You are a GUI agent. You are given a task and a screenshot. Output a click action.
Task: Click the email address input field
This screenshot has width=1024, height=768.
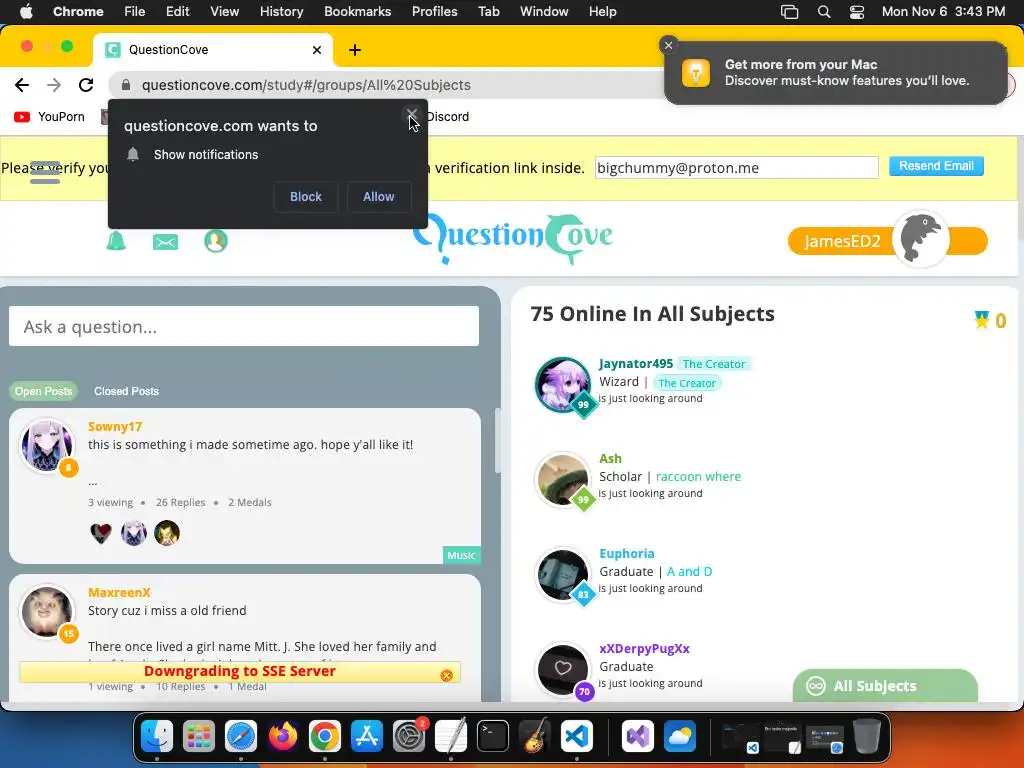737,167
